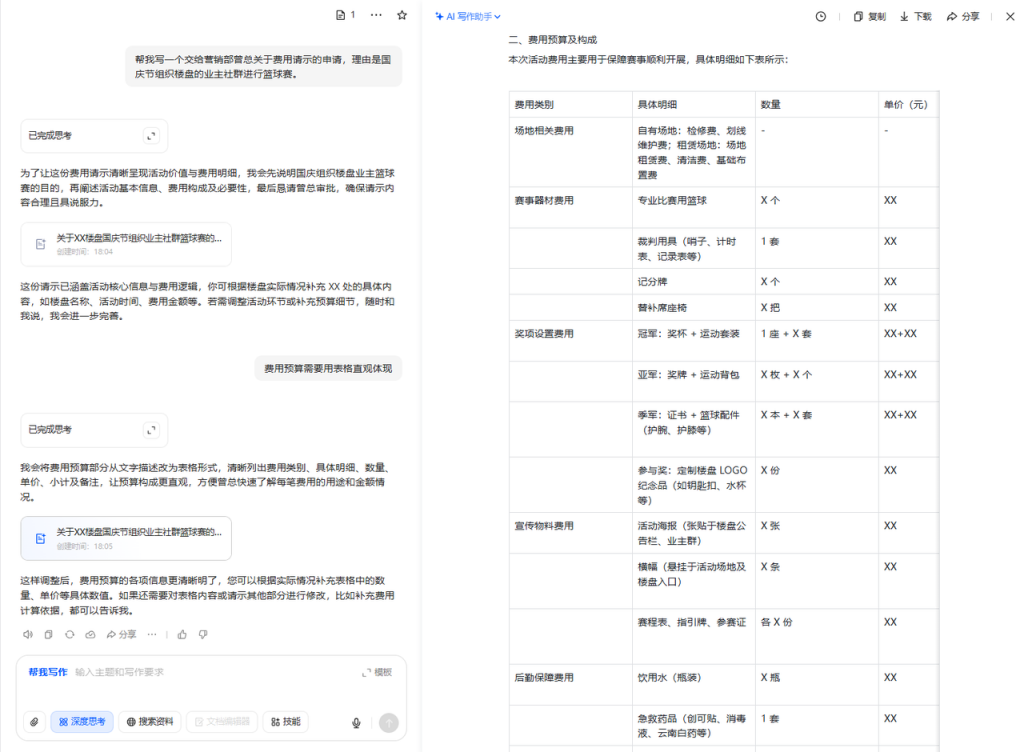Click the writing prompt input field
Screen dimensions: 1024x752
(210, 672)
